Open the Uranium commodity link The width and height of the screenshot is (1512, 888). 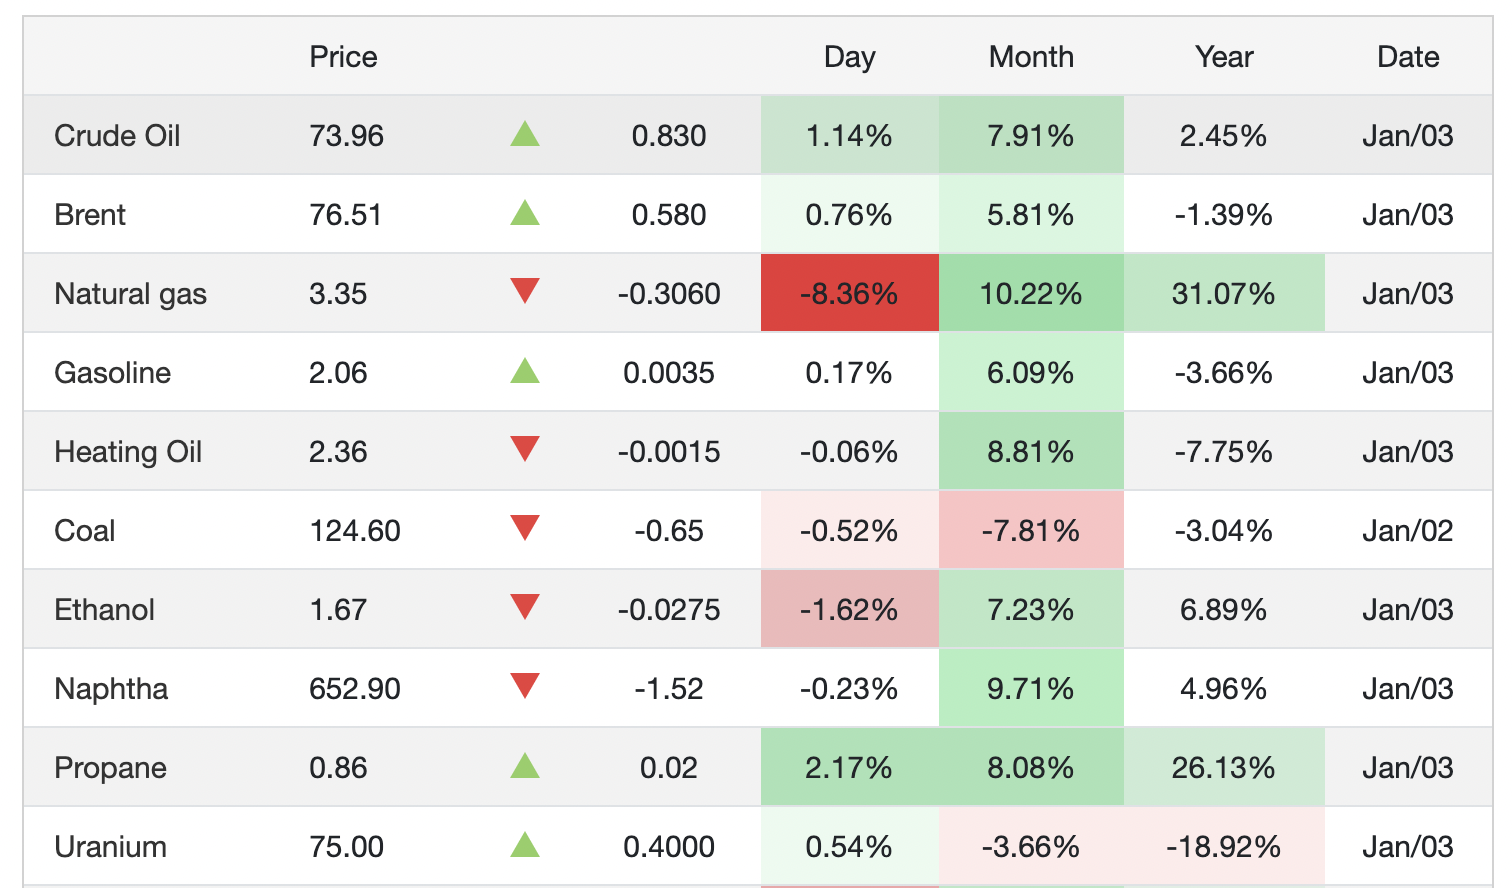[x=110, y=847]
